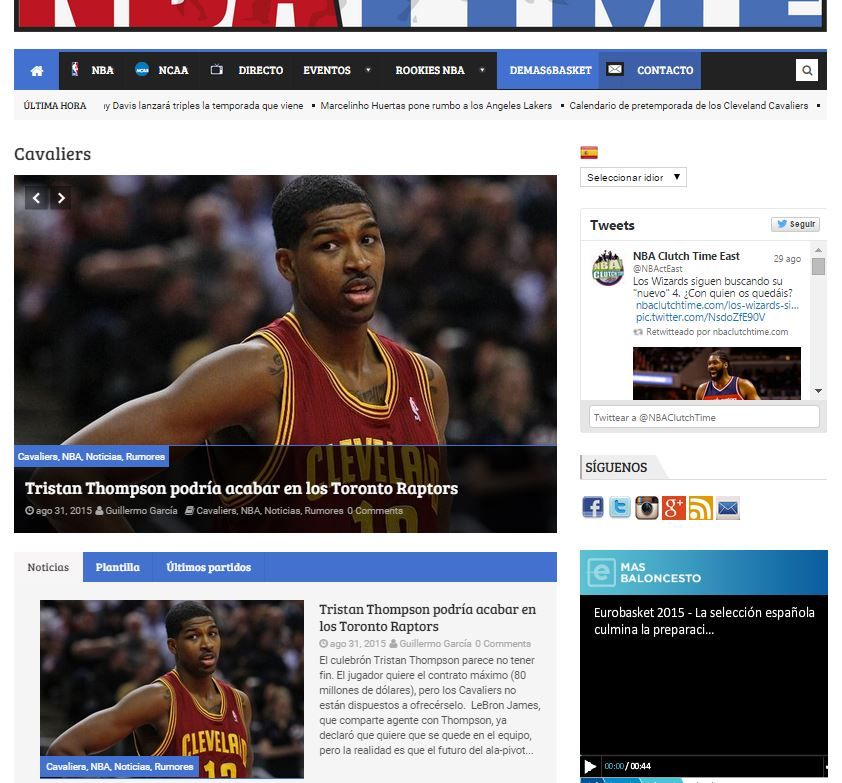This screenshot has width=842, height=783.
Task: Open the RSS feed icon
Action: tap(701, 508)
